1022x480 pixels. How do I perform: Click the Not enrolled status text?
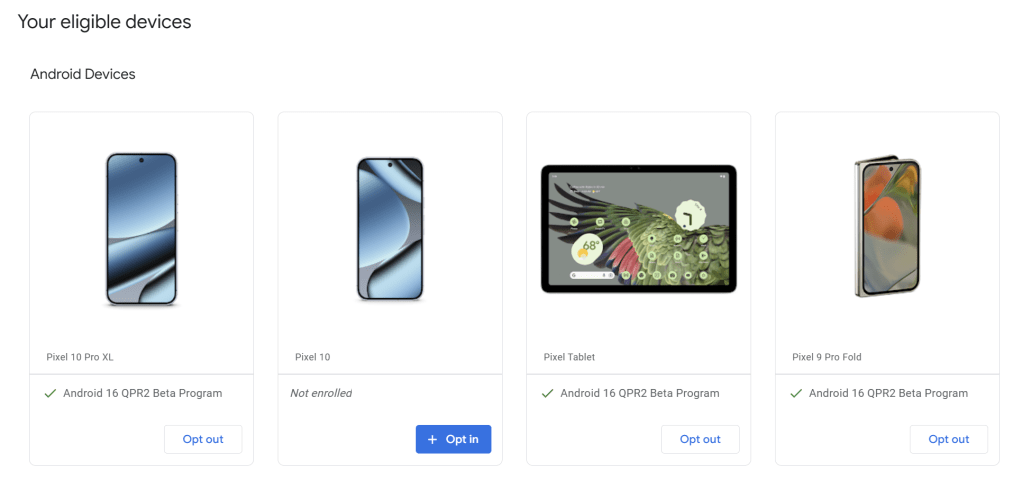point(321,393)
